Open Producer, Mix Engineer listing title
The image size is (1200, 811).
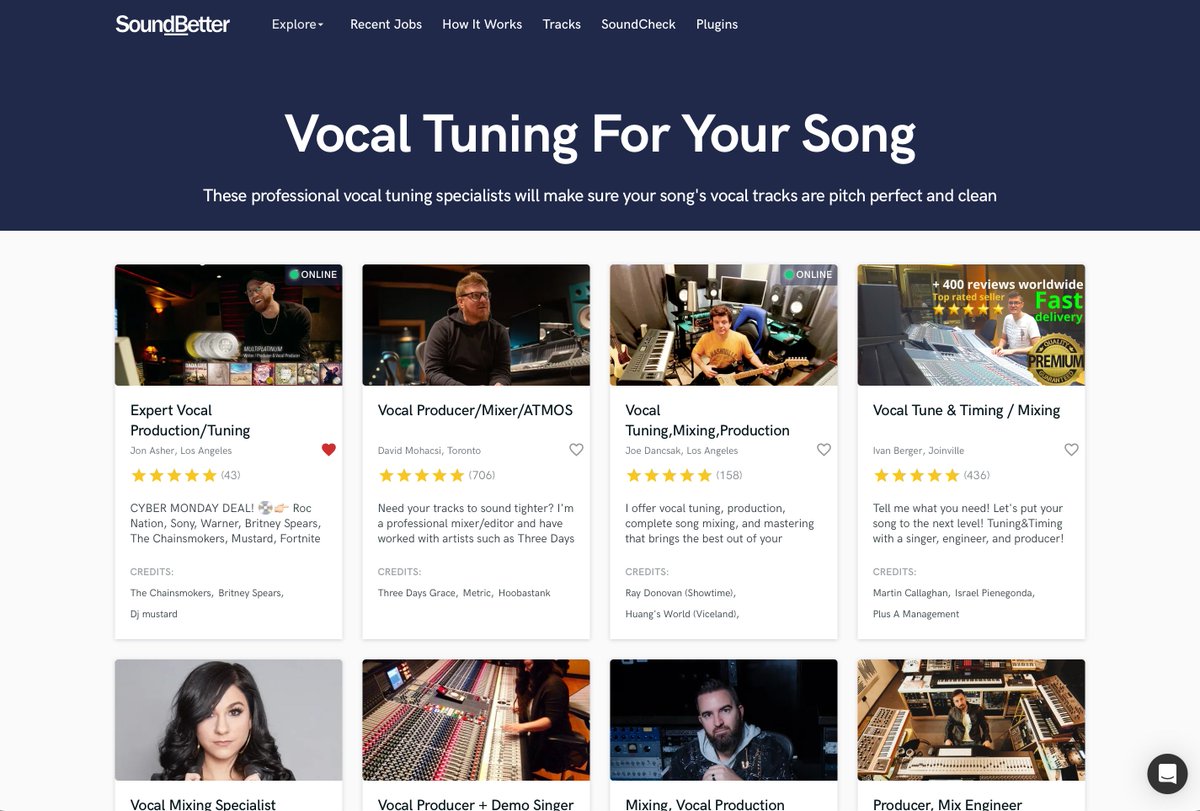[x=947, y=804]
